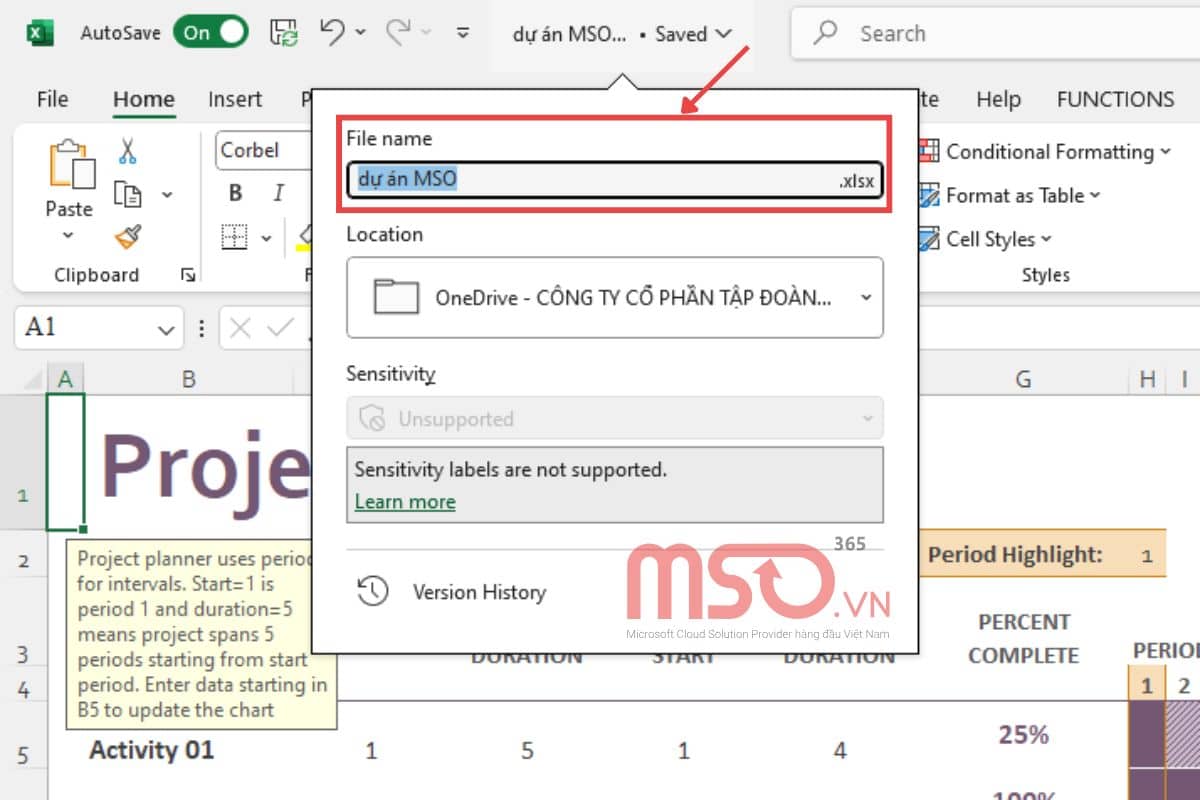1200x800 pixels.
Task: Open the Help tab
Action: click(x=998, y=99)
